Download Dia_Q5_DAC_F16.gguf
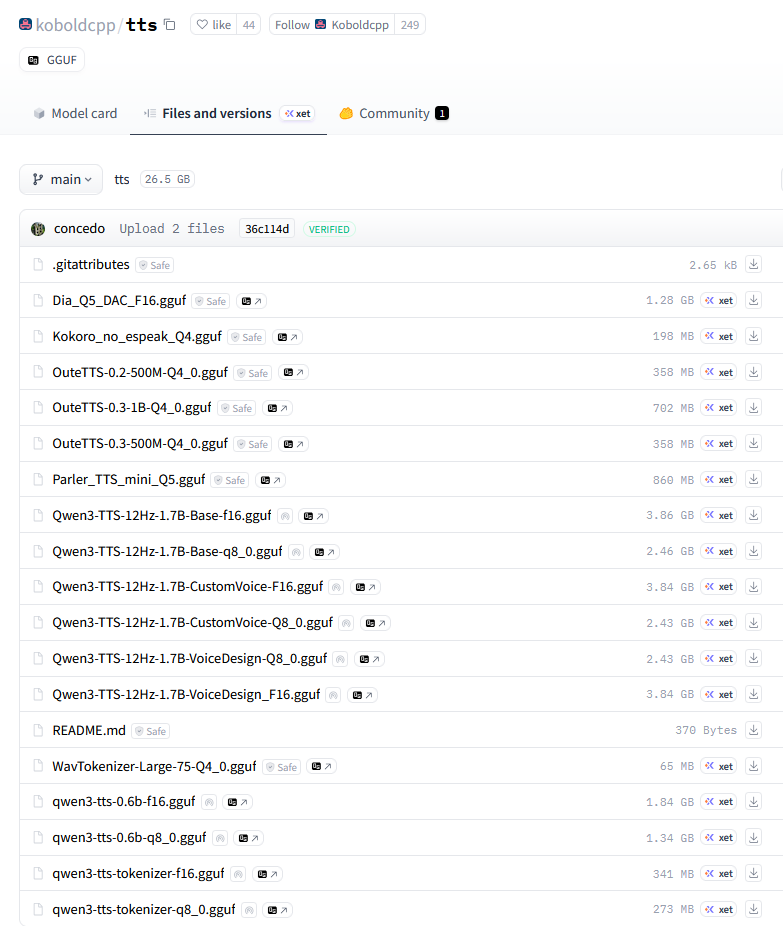 pos(753,301)
